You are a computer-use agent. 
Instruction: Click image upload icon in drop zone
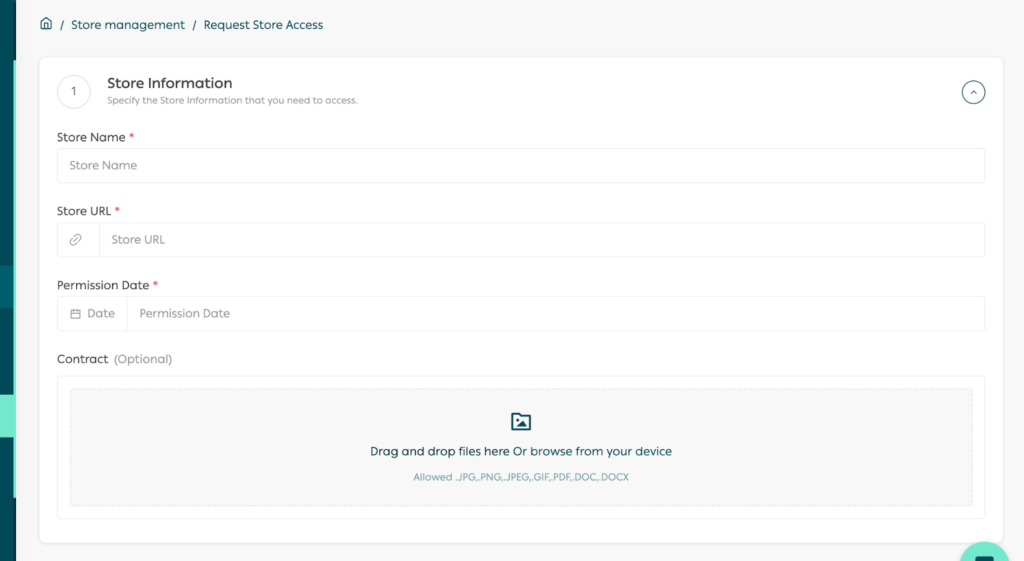coord(520,421)
